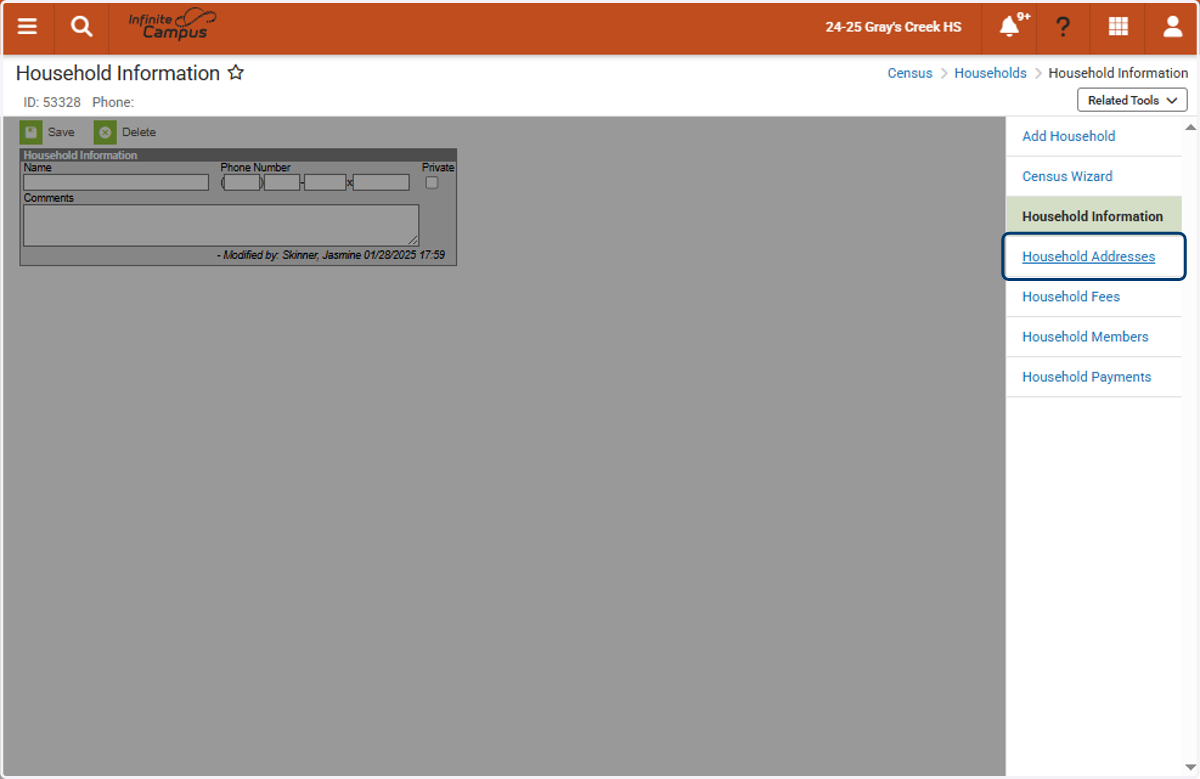The image size is (1200, 779).
Task: Click the green Save icon
Action: [31, 132]
